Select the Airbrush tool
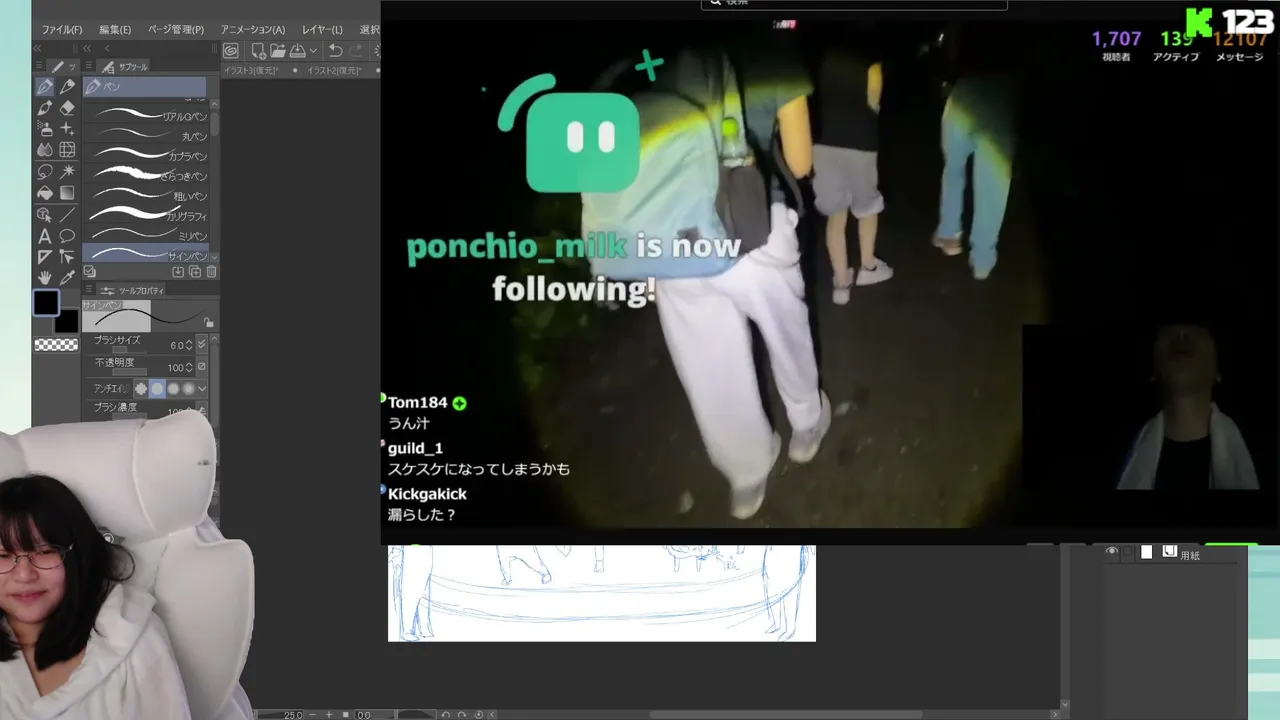The width and height of the screenshot is (1280, 720). tap(45, 129)
